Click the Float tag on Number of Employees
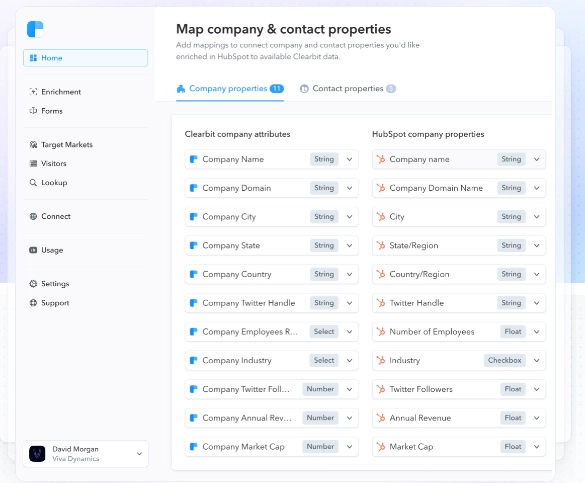 tap(513, 332)
